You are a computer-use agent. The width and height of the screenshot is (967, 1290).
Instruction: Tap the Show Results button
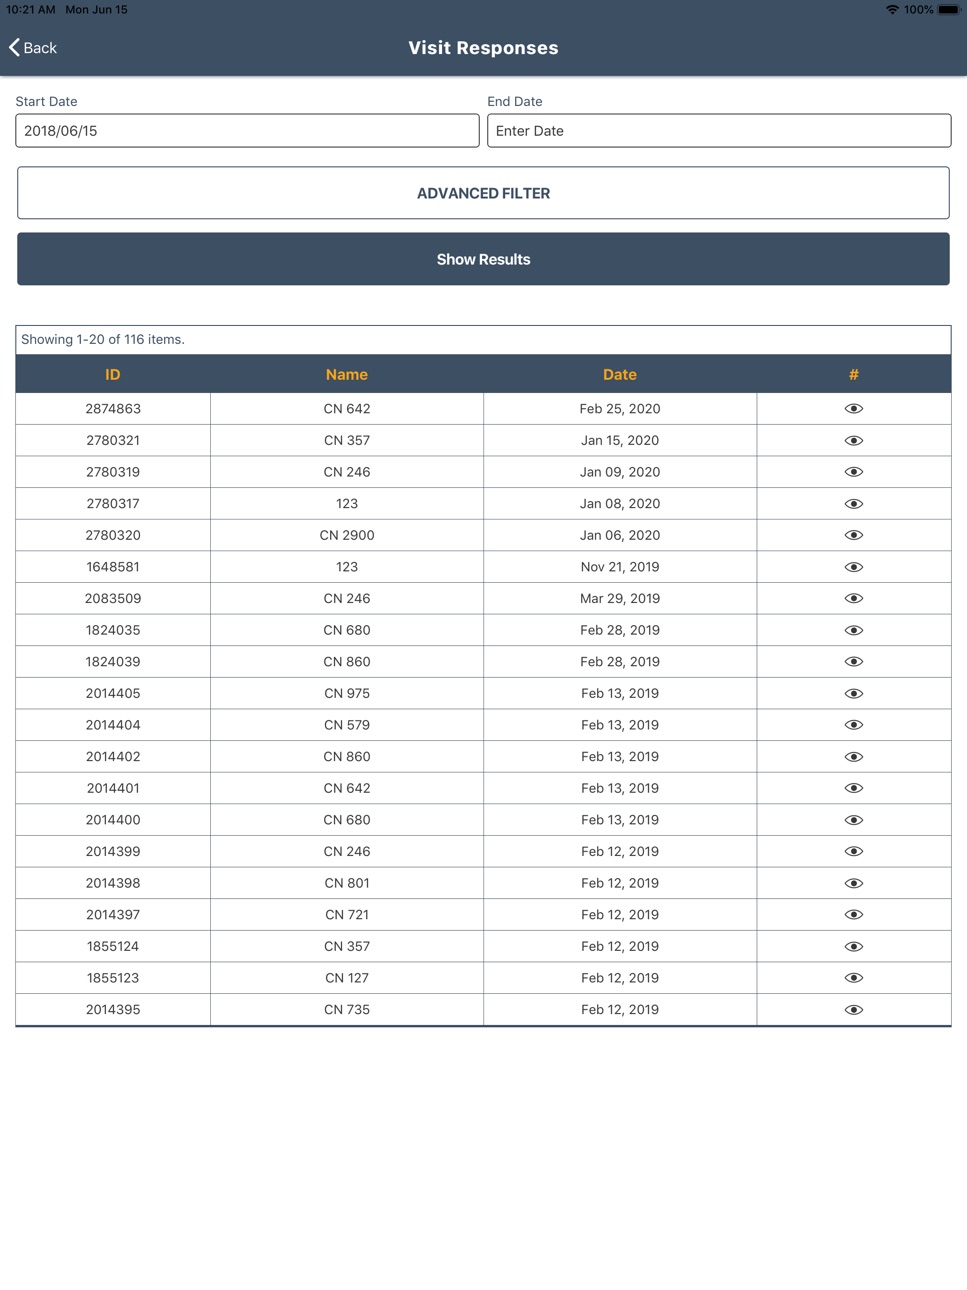coord(483,259)
